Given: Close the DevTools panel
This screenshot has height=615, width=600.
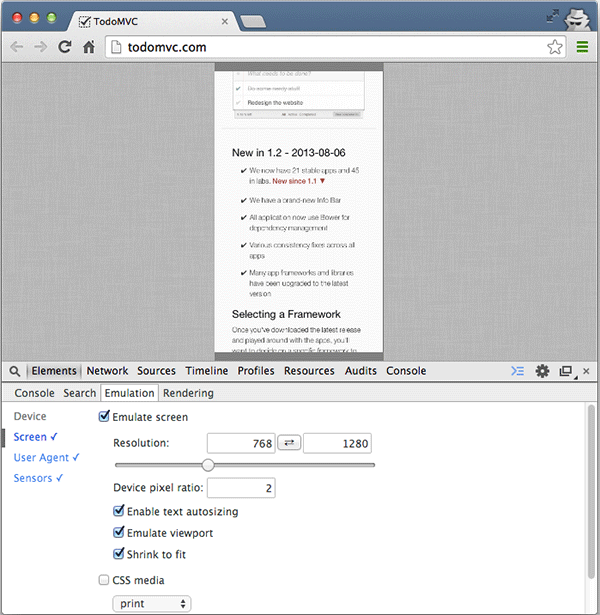Looking at the screenshot, I should (x=586, y=371).
